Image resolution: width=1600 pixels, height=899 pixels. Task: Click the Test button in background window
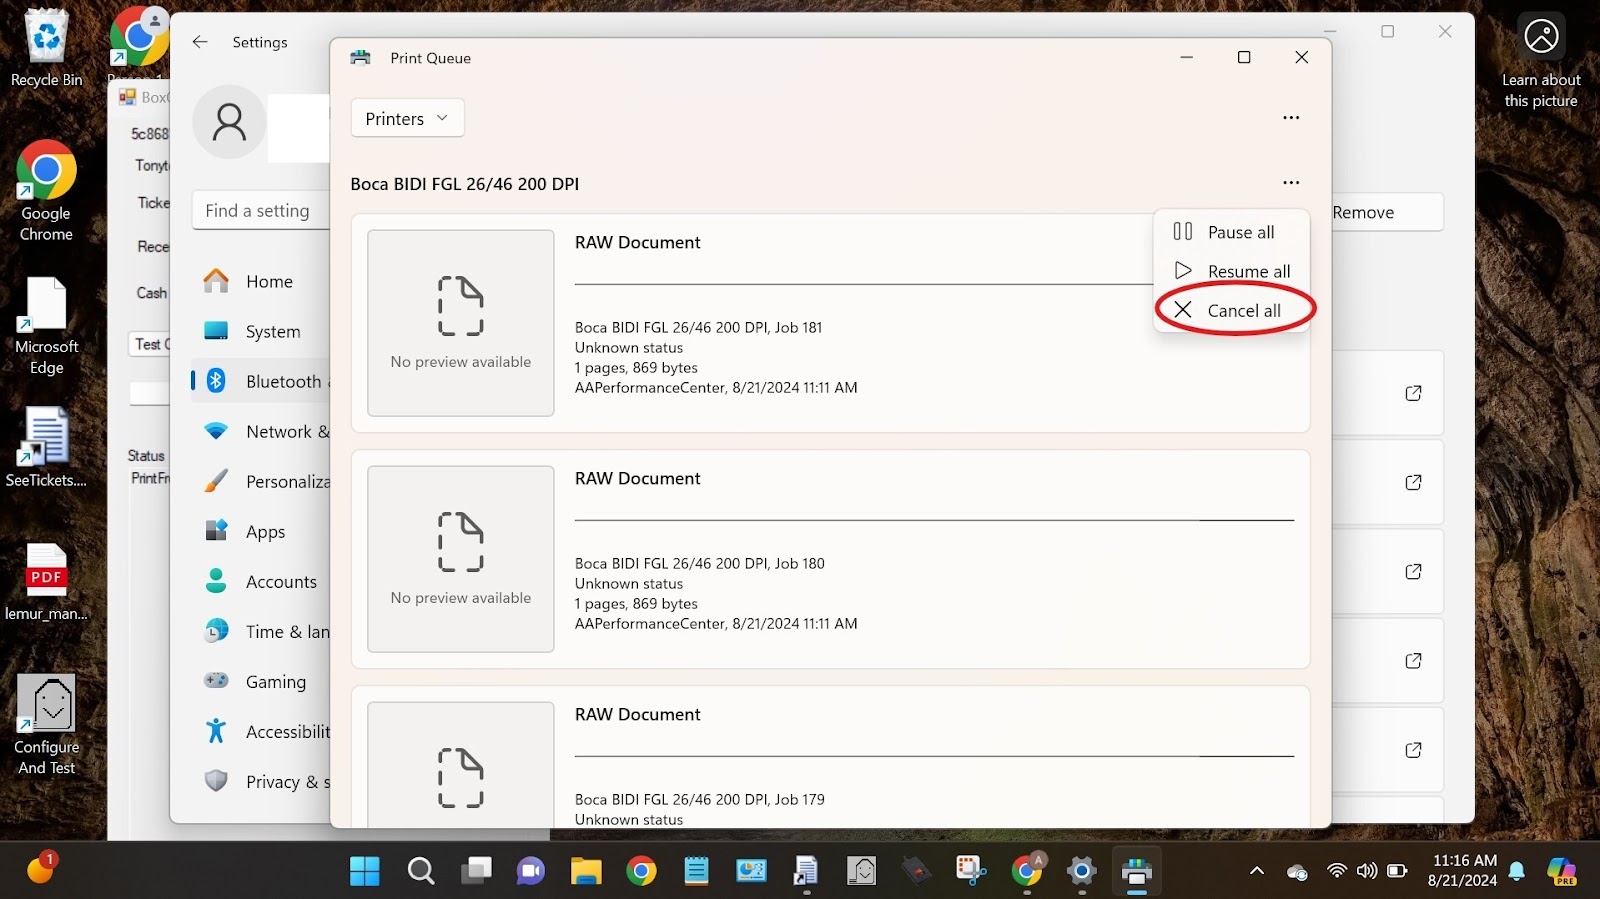pyautogui.click(x=150, y=344)
